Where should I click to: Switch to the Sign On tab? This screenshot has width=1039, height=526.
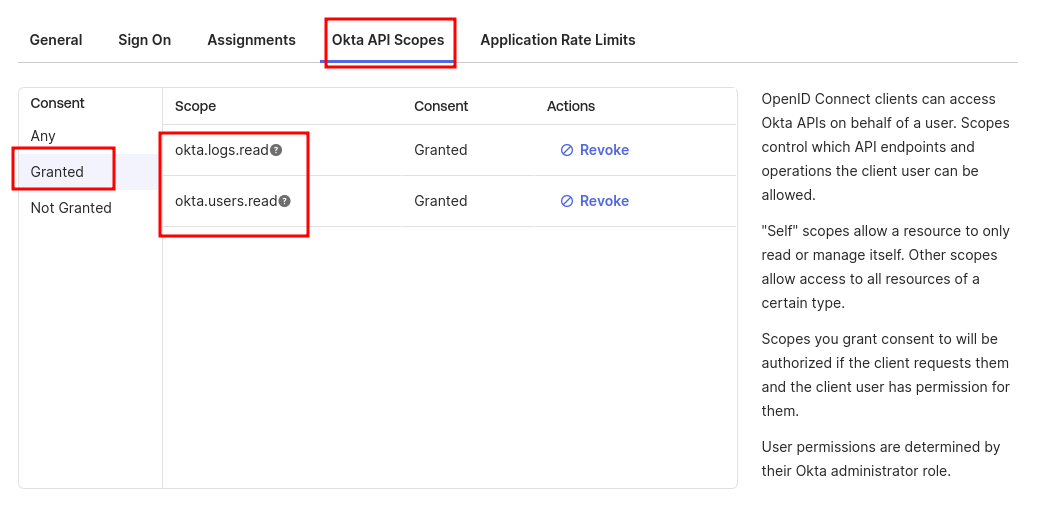point(144,40)
